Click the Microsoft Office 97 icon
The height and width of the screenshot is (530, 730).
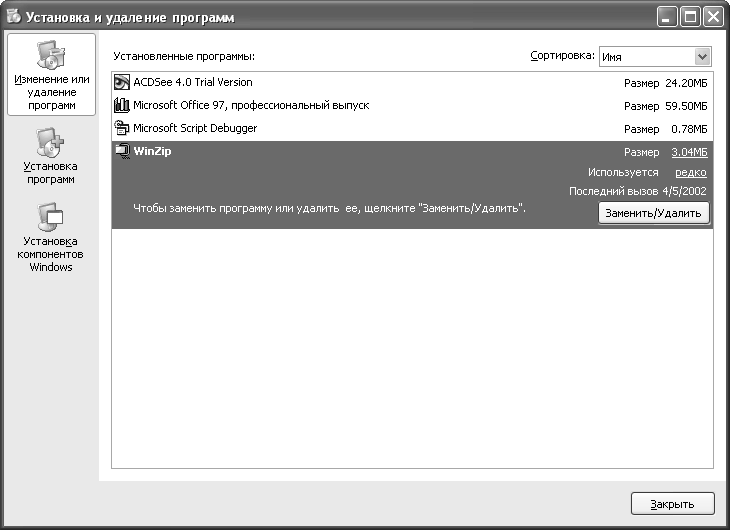[122, 105]
